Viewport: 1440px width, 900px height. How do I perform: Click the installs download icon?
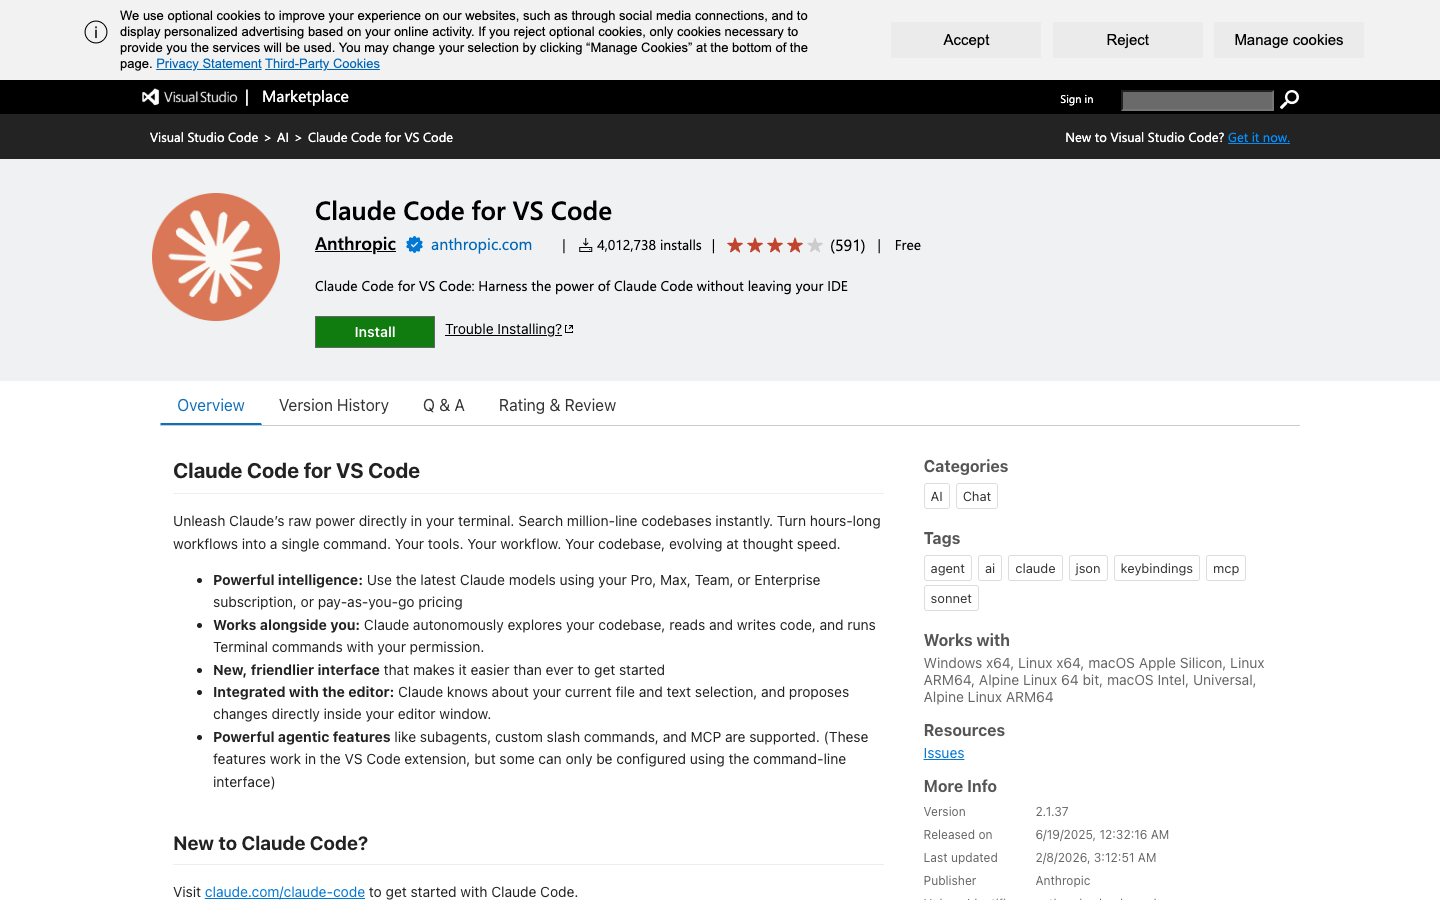tap(586, 244)
